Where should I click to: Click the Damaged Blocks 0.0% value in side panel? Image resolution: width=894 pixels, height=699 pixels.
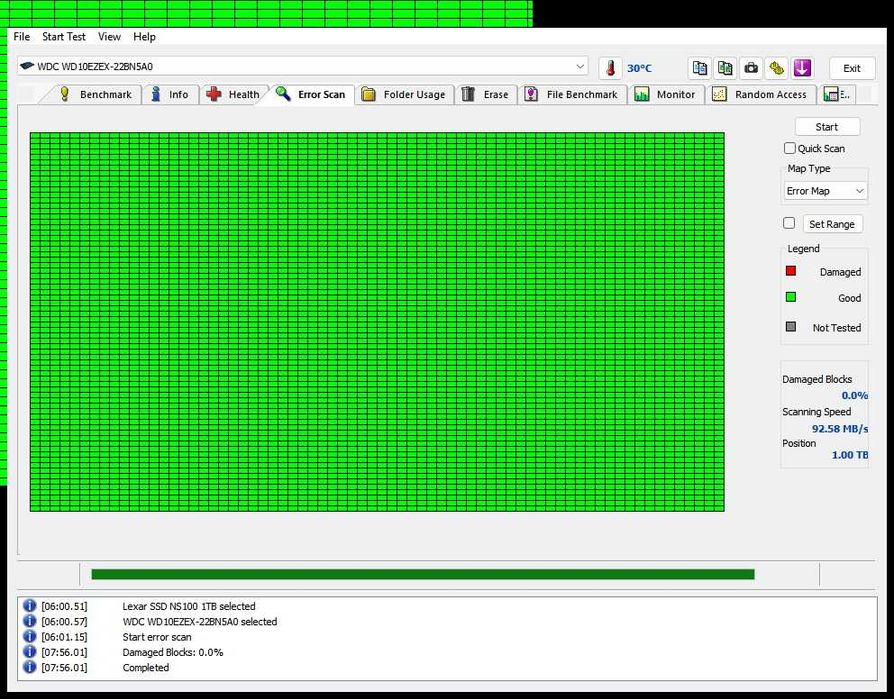tap(855, 396)
